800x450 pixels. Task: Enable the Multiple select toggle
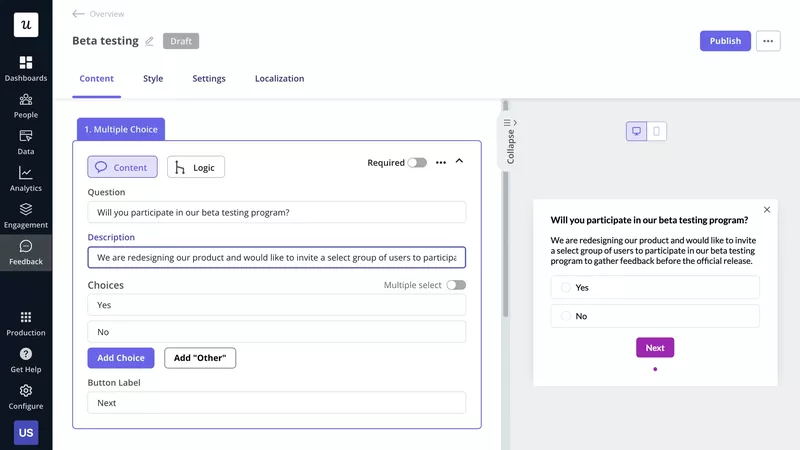[456, 285]
